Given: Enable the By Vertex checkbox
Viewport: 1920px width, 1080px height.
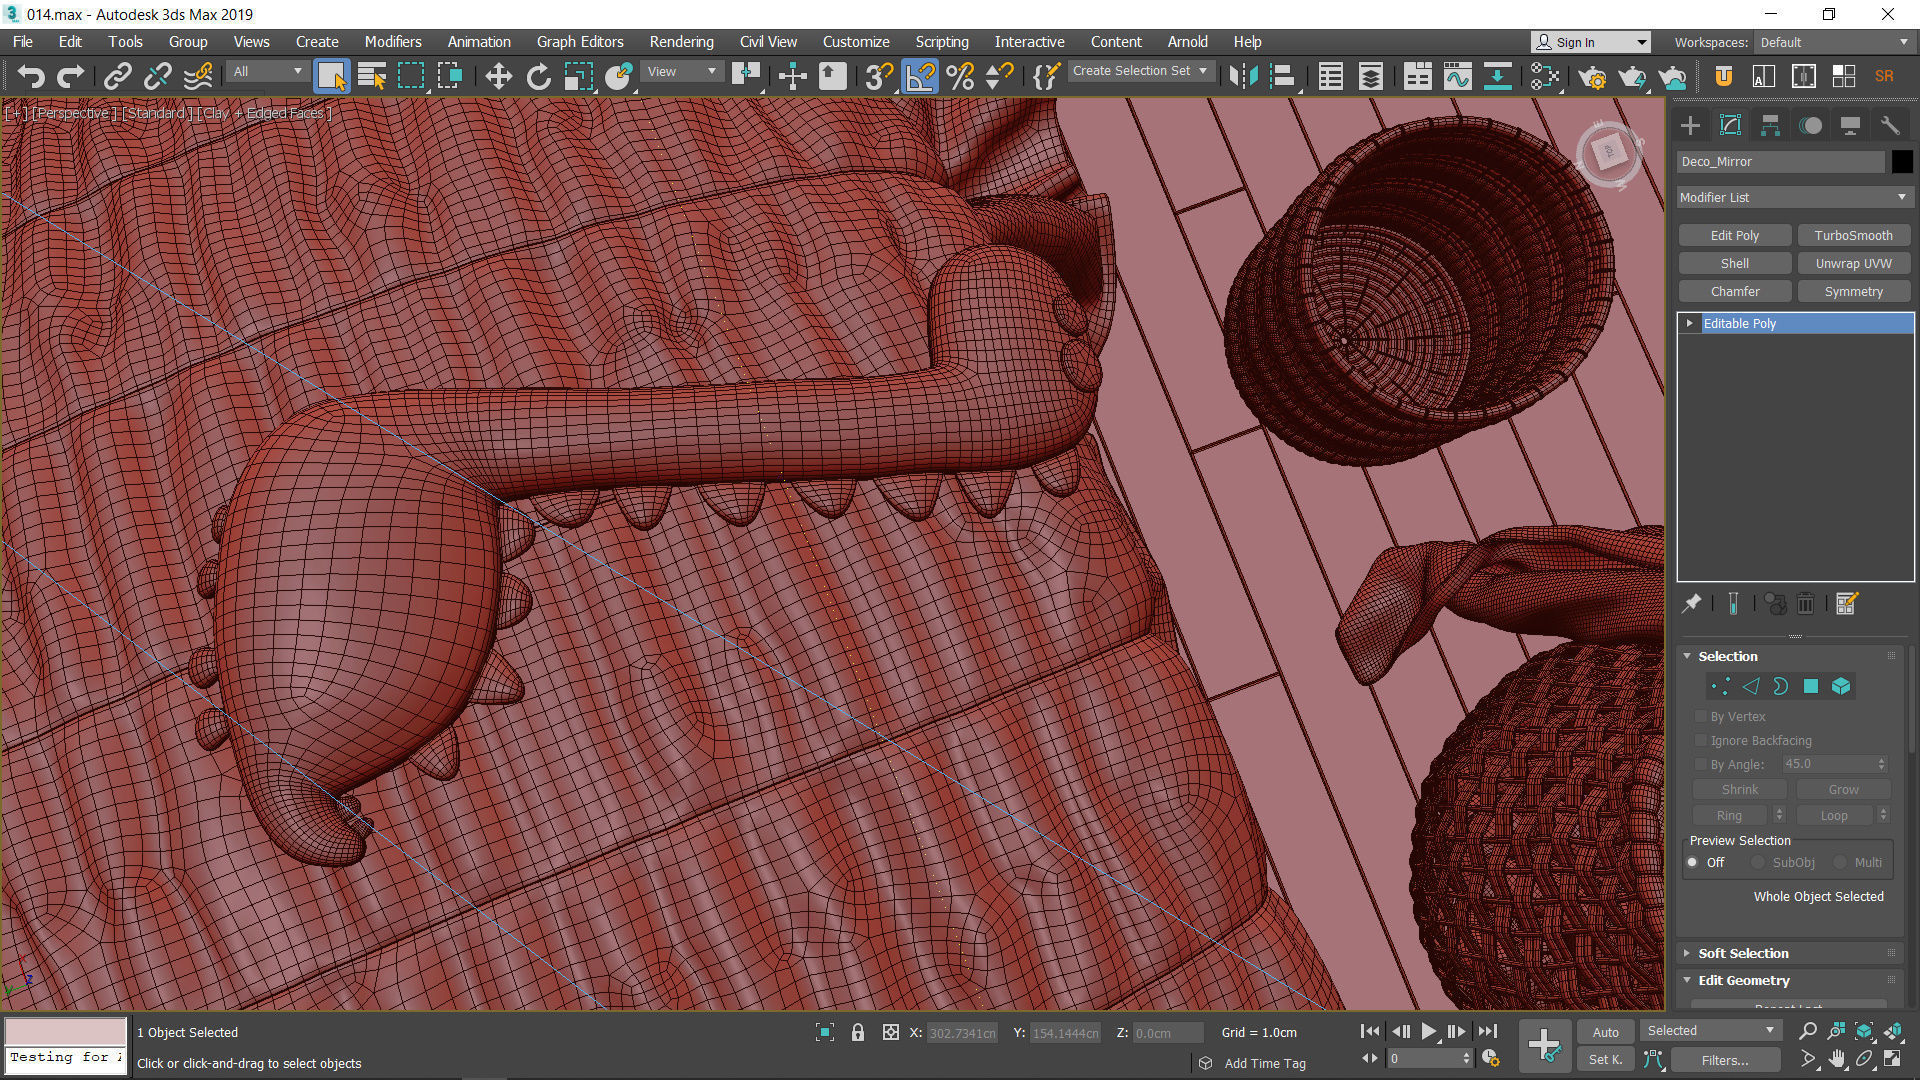Looking at the screenshot, I should tap(1700, 716).
